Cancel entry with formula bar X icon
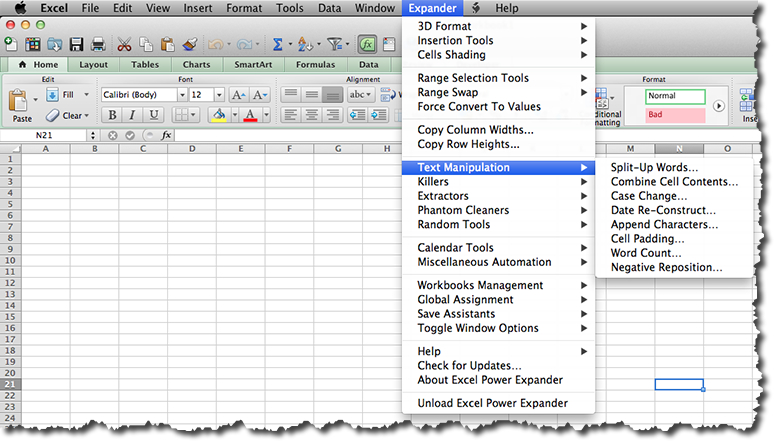The width and height of the screenshot is (774, 441). [x=113, y=135]
